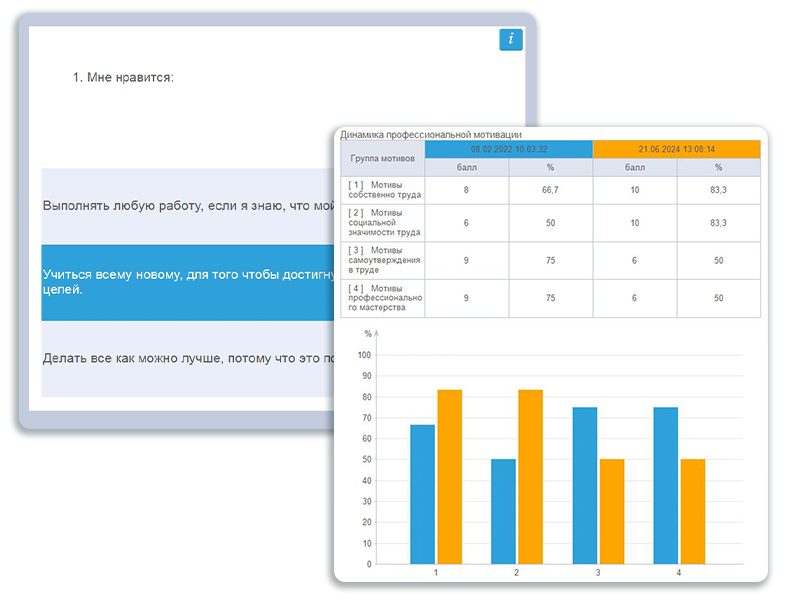
Task: Click the orange bar for group 3
Action: [x=611, y=511]
